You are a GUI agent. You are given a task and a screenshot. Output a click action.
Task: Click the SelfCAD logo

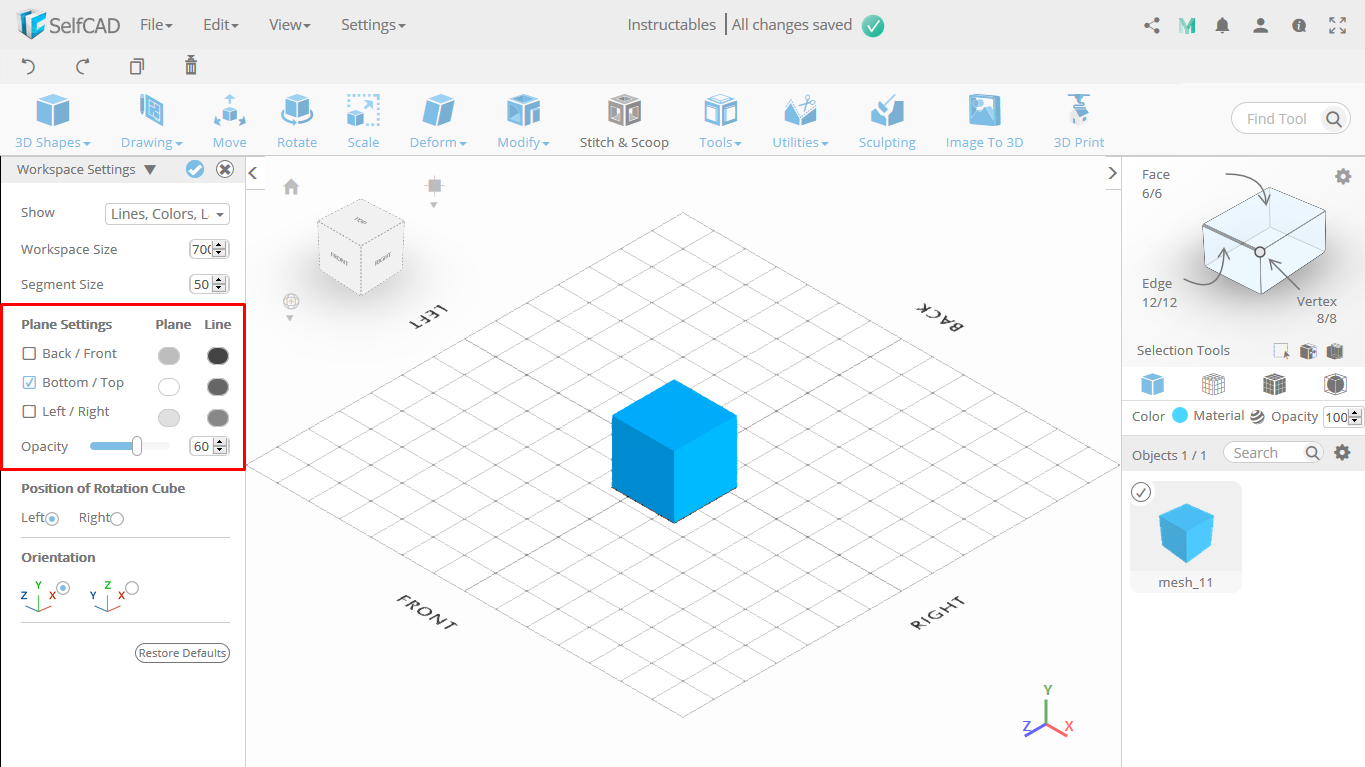click(68, 25)
